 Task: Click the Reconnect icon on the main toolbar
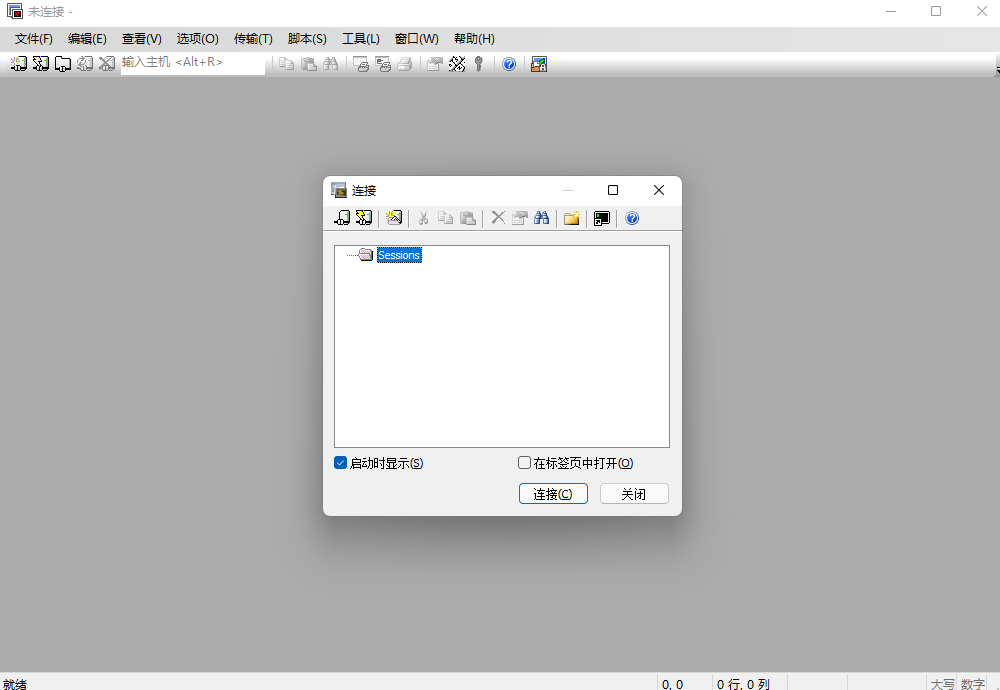pos(85,63)
